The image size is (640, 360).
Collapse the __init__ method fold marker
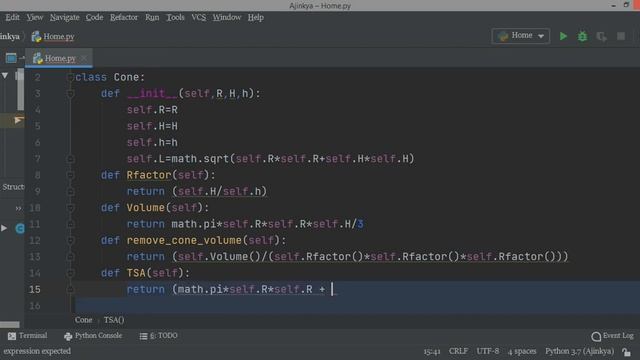tap(70, 93)
